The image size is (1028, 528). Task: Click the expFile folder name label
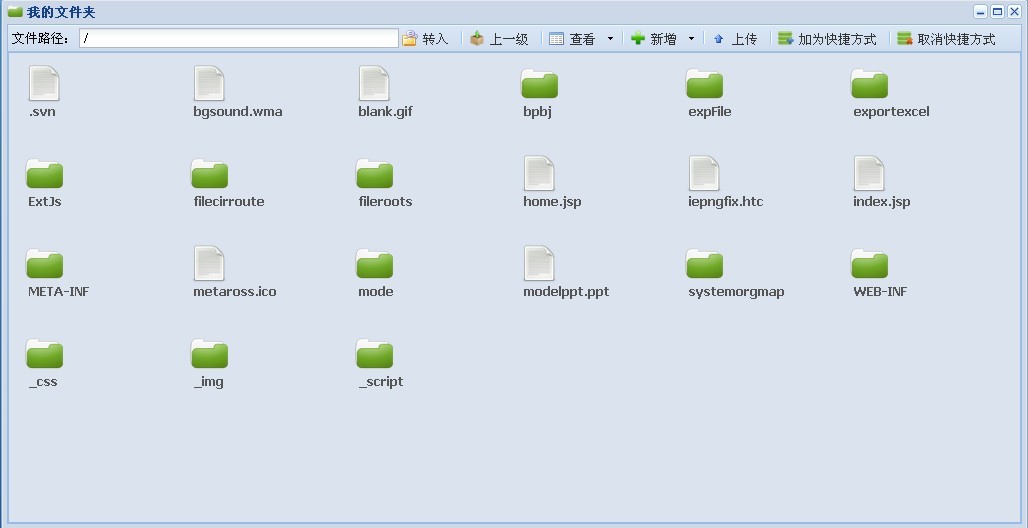pyautogui.click(x=710, y=112)
